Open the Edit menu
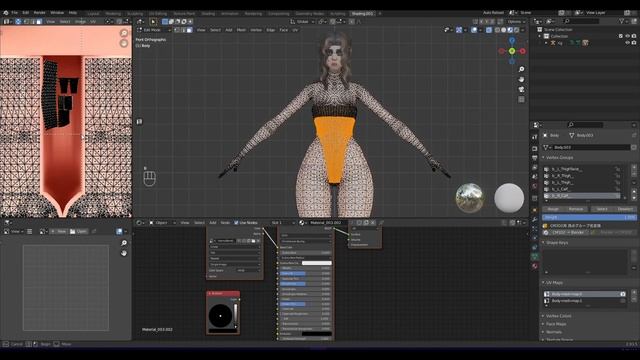 [x=26, y=13]
